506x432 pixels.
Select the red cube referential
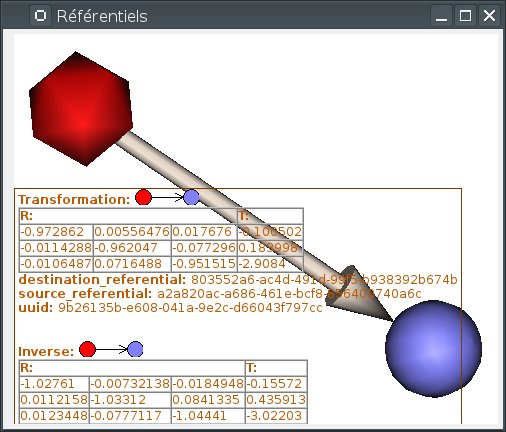tap(81, 109)
